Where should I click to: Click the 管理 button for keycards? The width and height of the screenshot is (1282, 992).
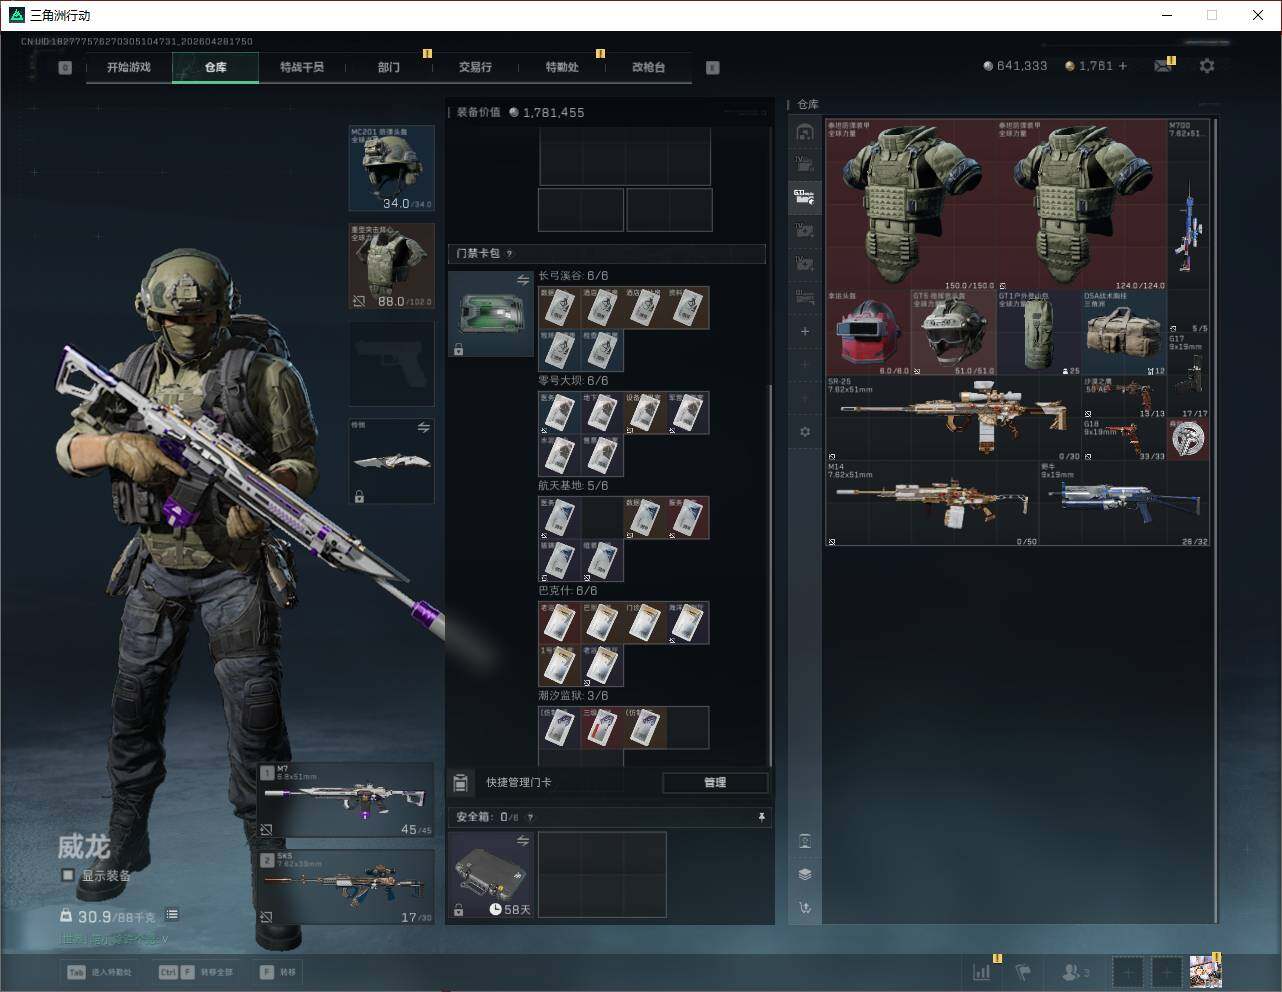click(x=715, y=782)
